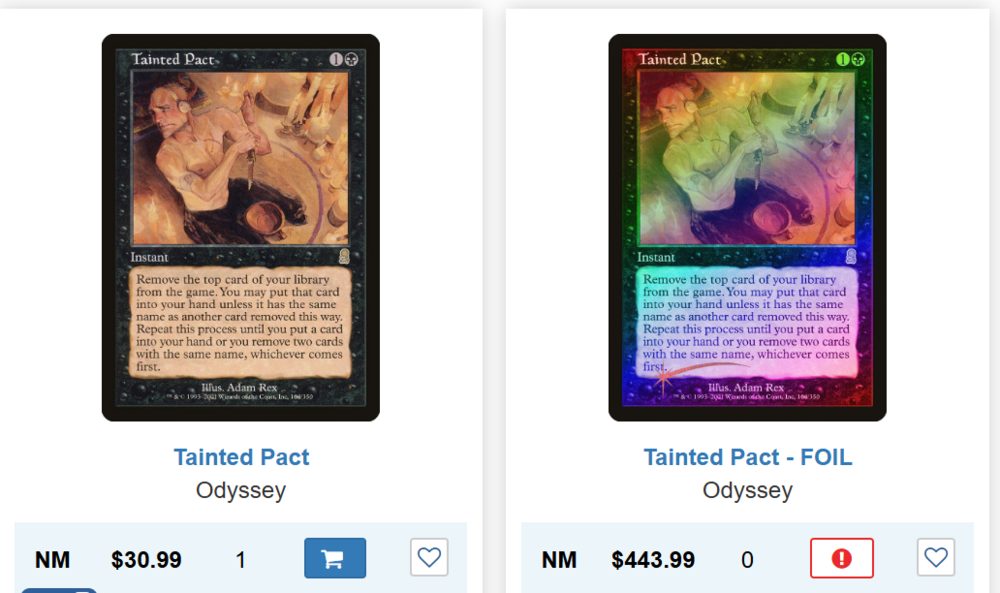Select NM condition for Tainted Pact FOIL
The image size is (1000, 593).
tap(559, 560)
